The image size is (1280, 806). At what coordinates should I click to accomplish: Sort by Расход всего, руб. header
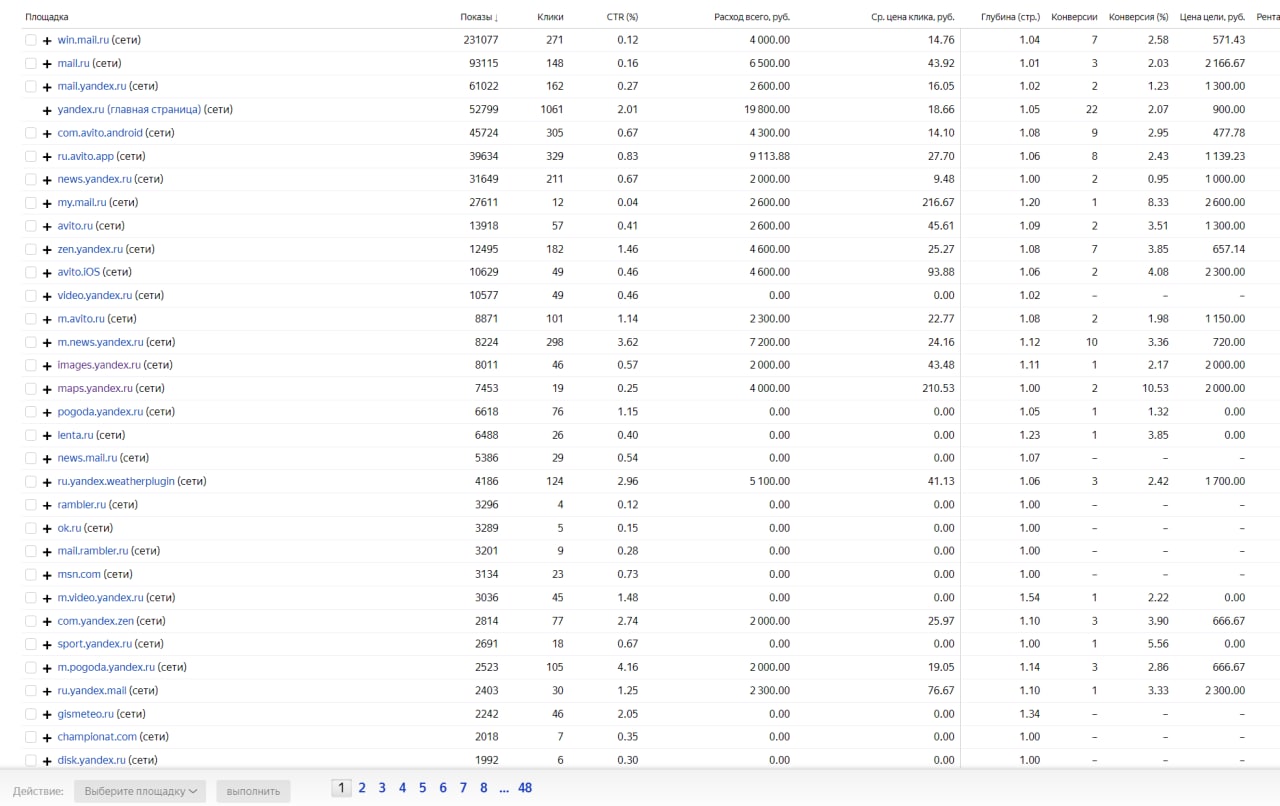point(752,17)
